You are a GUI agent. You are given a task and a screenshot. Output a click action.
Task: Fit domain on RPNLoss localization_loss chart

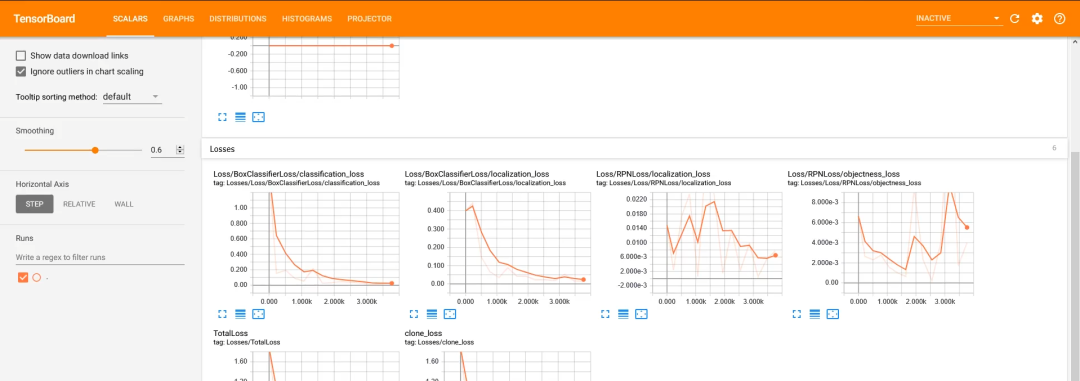(x=641, y=313)
